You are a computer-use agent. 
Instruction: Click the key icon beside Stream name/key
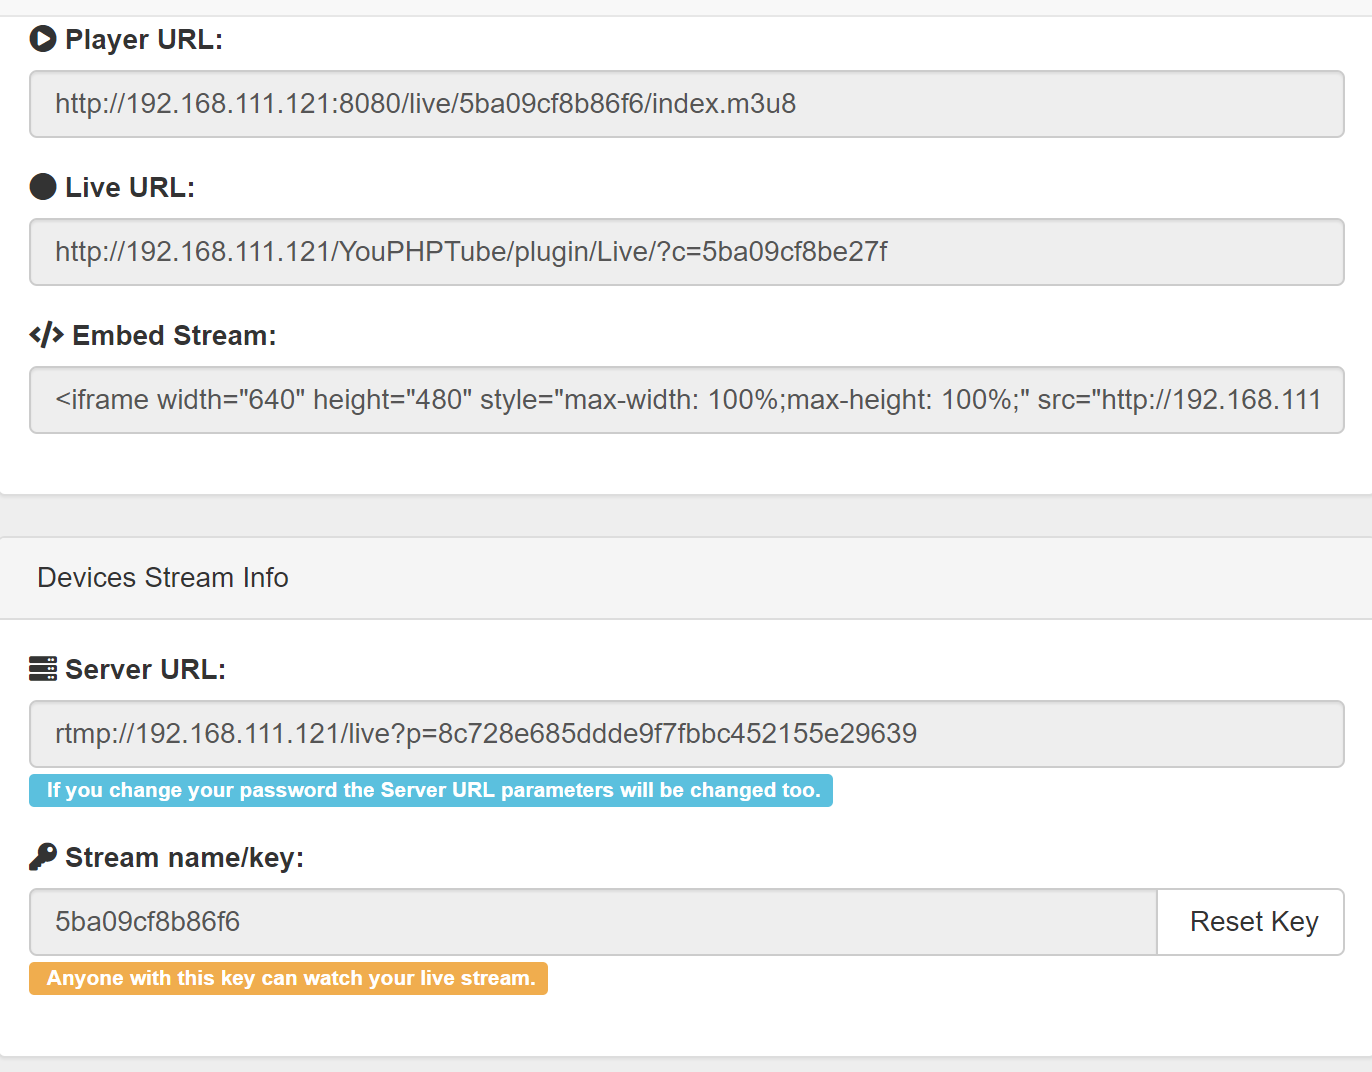click(x=43, y=856)
